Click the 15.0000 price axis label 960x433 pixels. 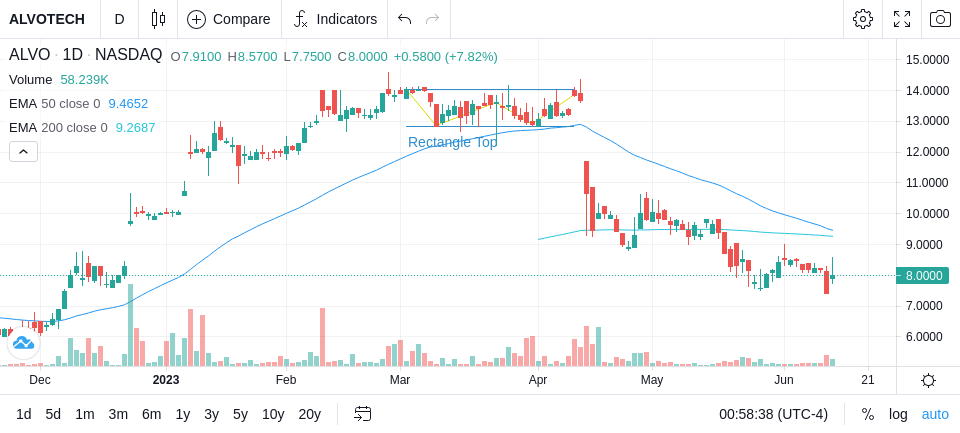coord(928,60)
